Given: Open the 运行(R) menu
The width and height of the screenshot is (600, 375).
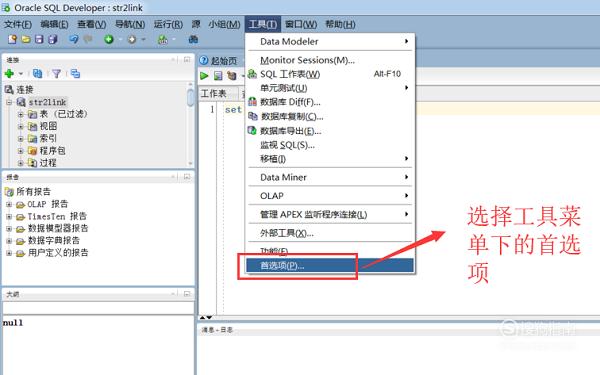Looking at the screenshot, I should click(x=168, y=24).
